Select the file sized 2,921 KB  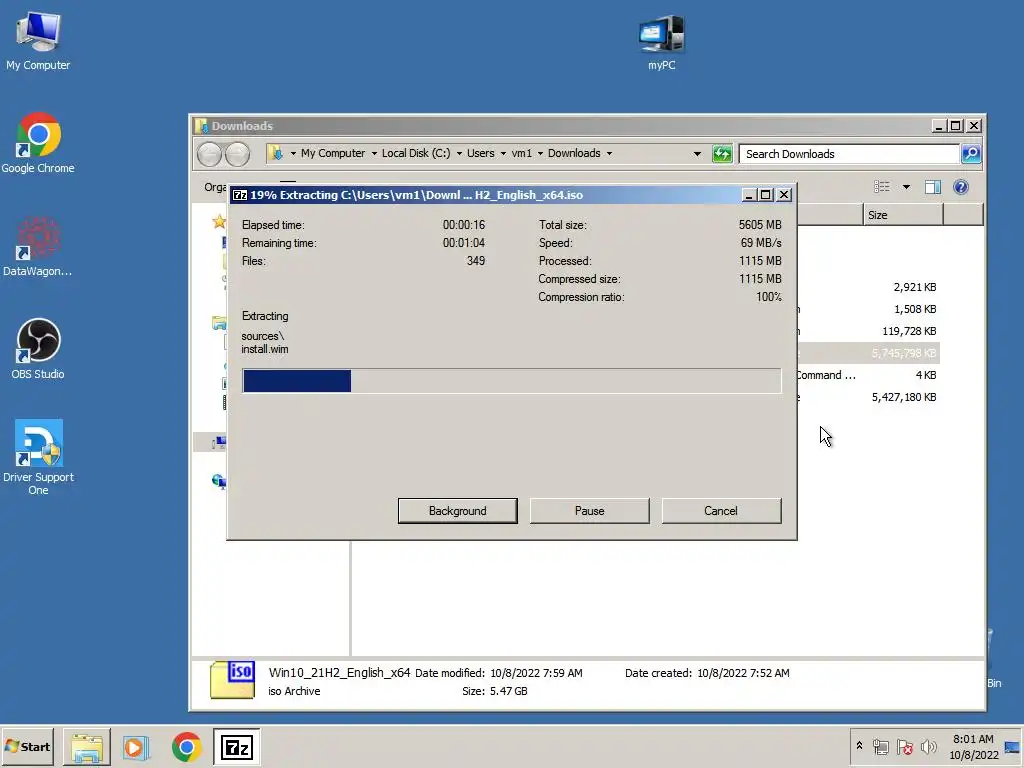pos(914,287)
